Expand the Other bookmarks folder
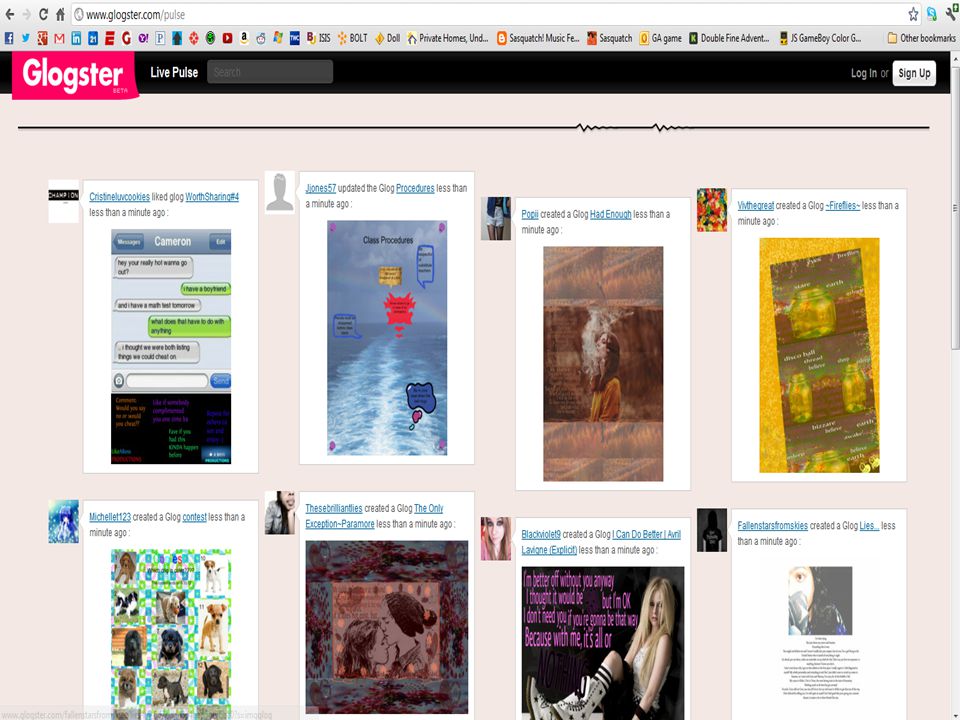 coord(921,38)
